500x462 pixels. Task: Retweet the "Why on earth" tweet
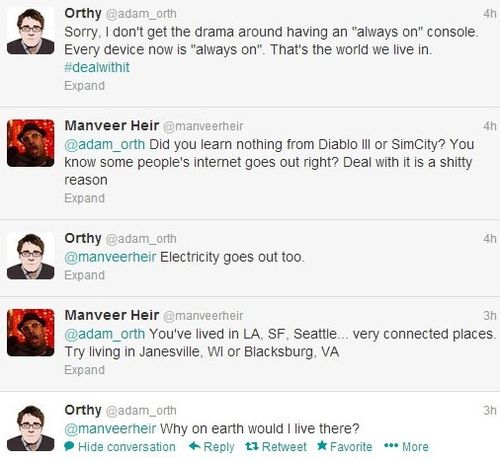pos(276,447)
